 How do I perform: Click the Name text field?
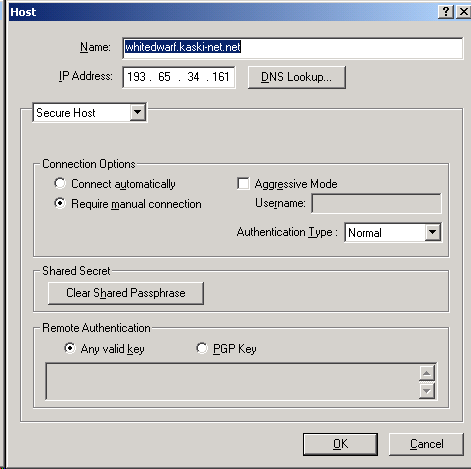coord(293,48)
